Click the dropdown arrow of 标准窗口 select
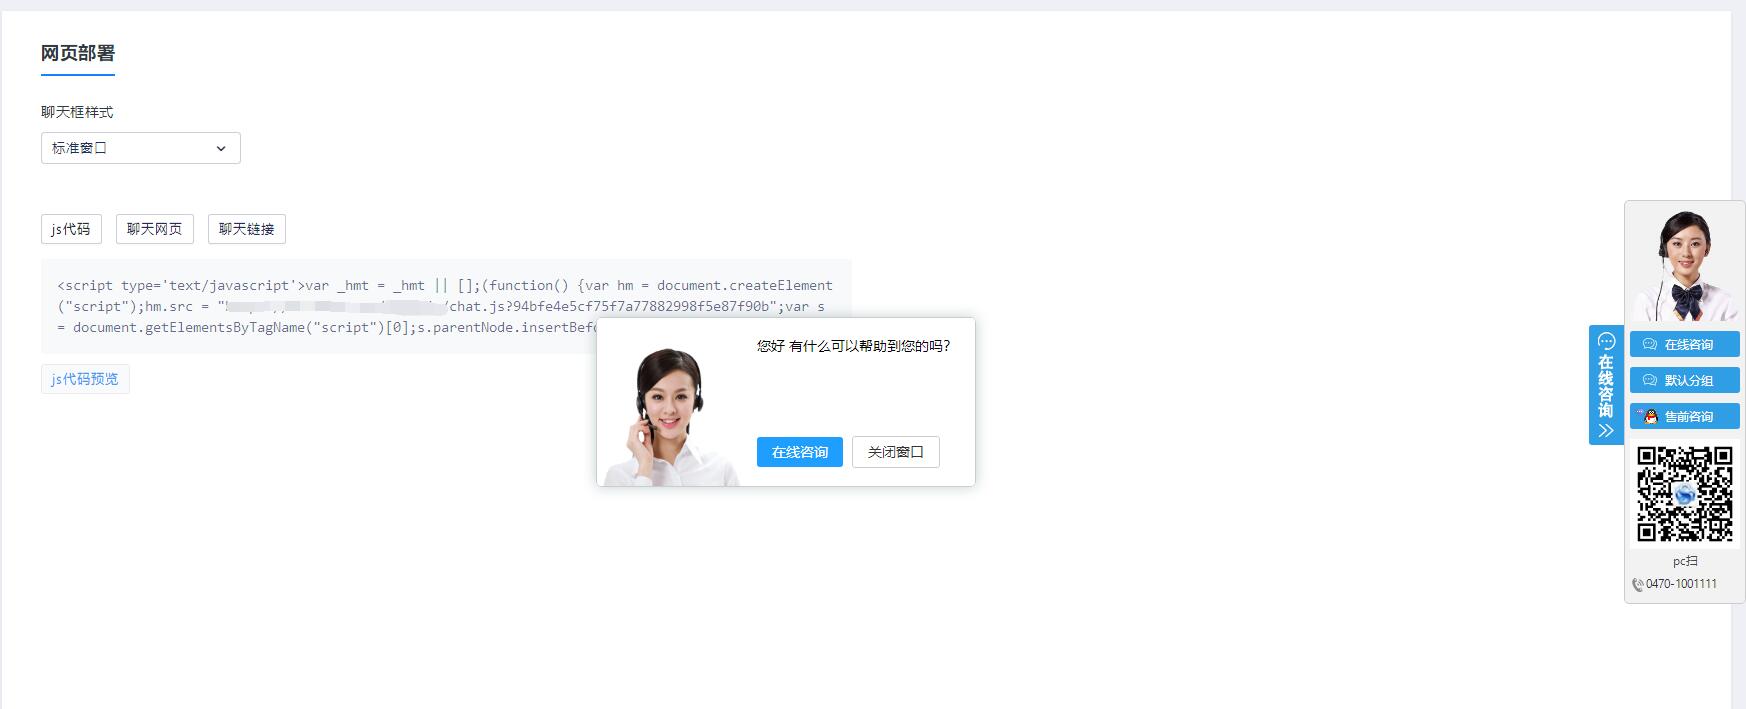The image size is (1746, 709). tap(221, 148)
